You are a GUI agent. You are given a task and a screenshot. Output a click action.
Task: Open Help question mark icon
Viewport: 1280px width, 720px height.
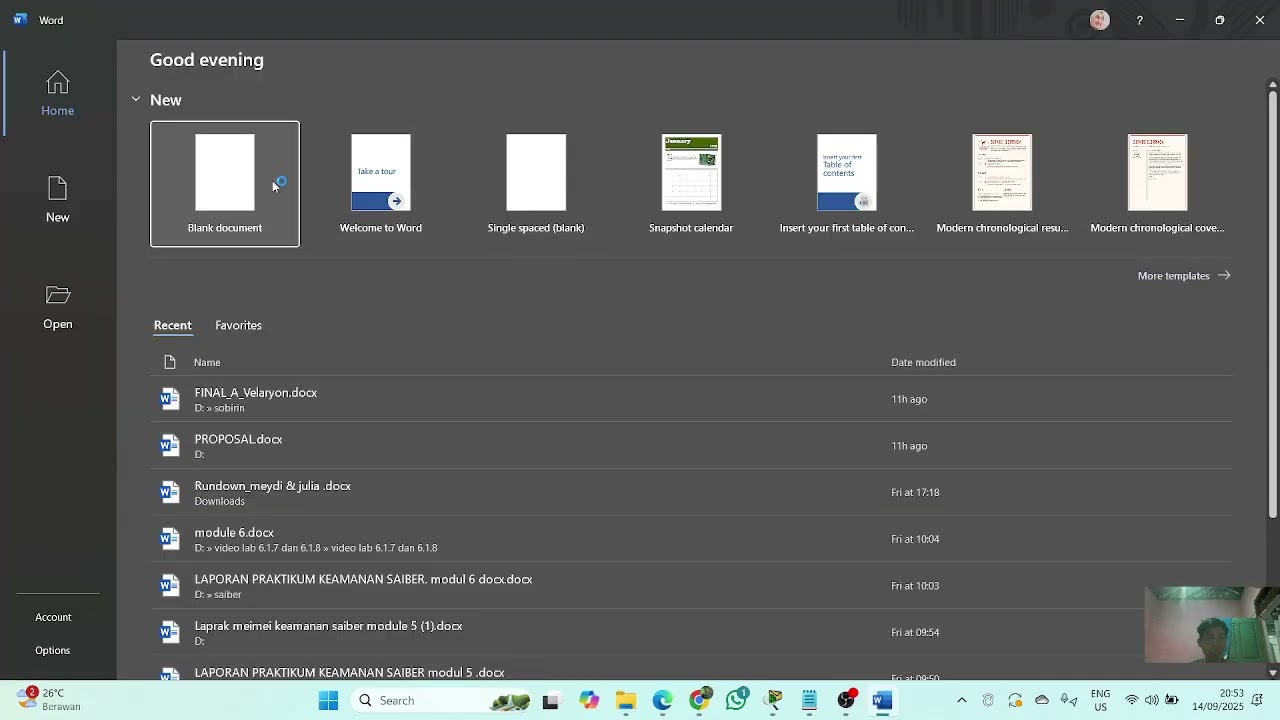coord(1139,20)
